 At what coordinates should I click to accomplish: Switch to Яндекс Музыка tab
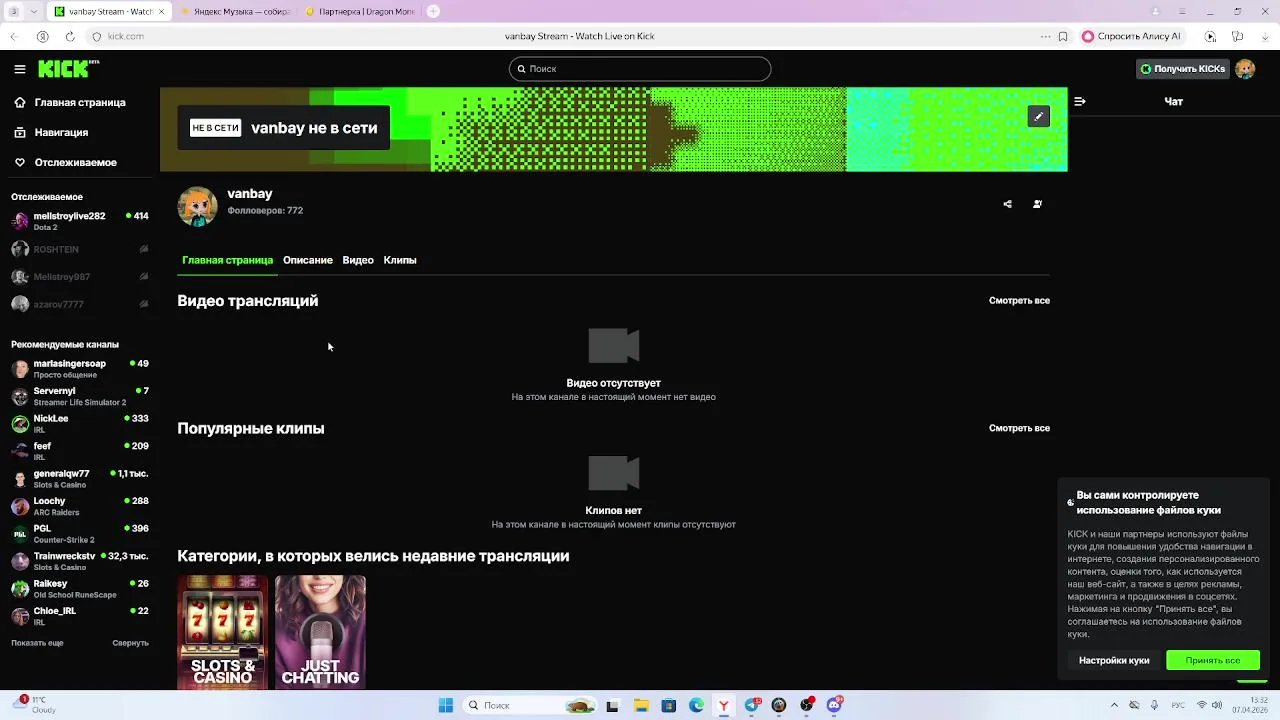click(235, 12)
